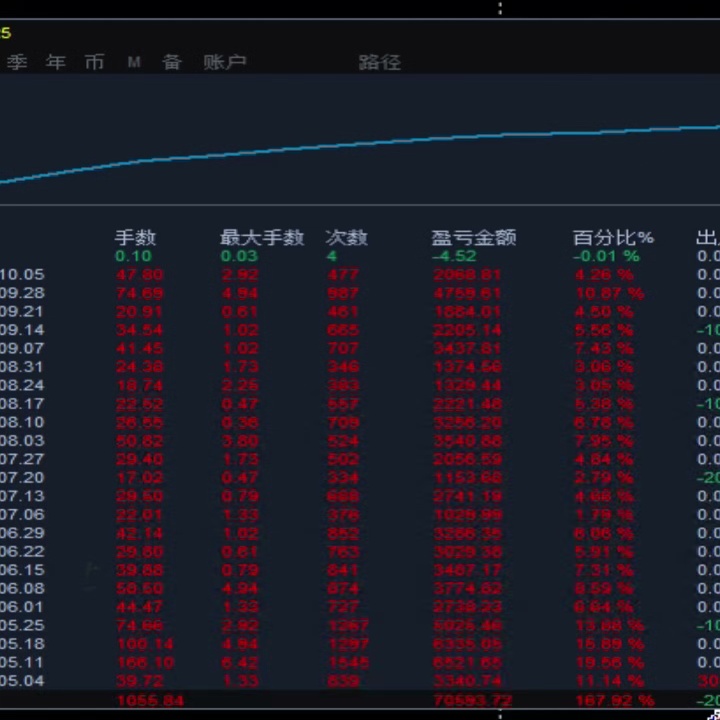The height and width of the screenshot is (720, 720).
Task: Select the 09.07 date row label
Action: (22, 348)
